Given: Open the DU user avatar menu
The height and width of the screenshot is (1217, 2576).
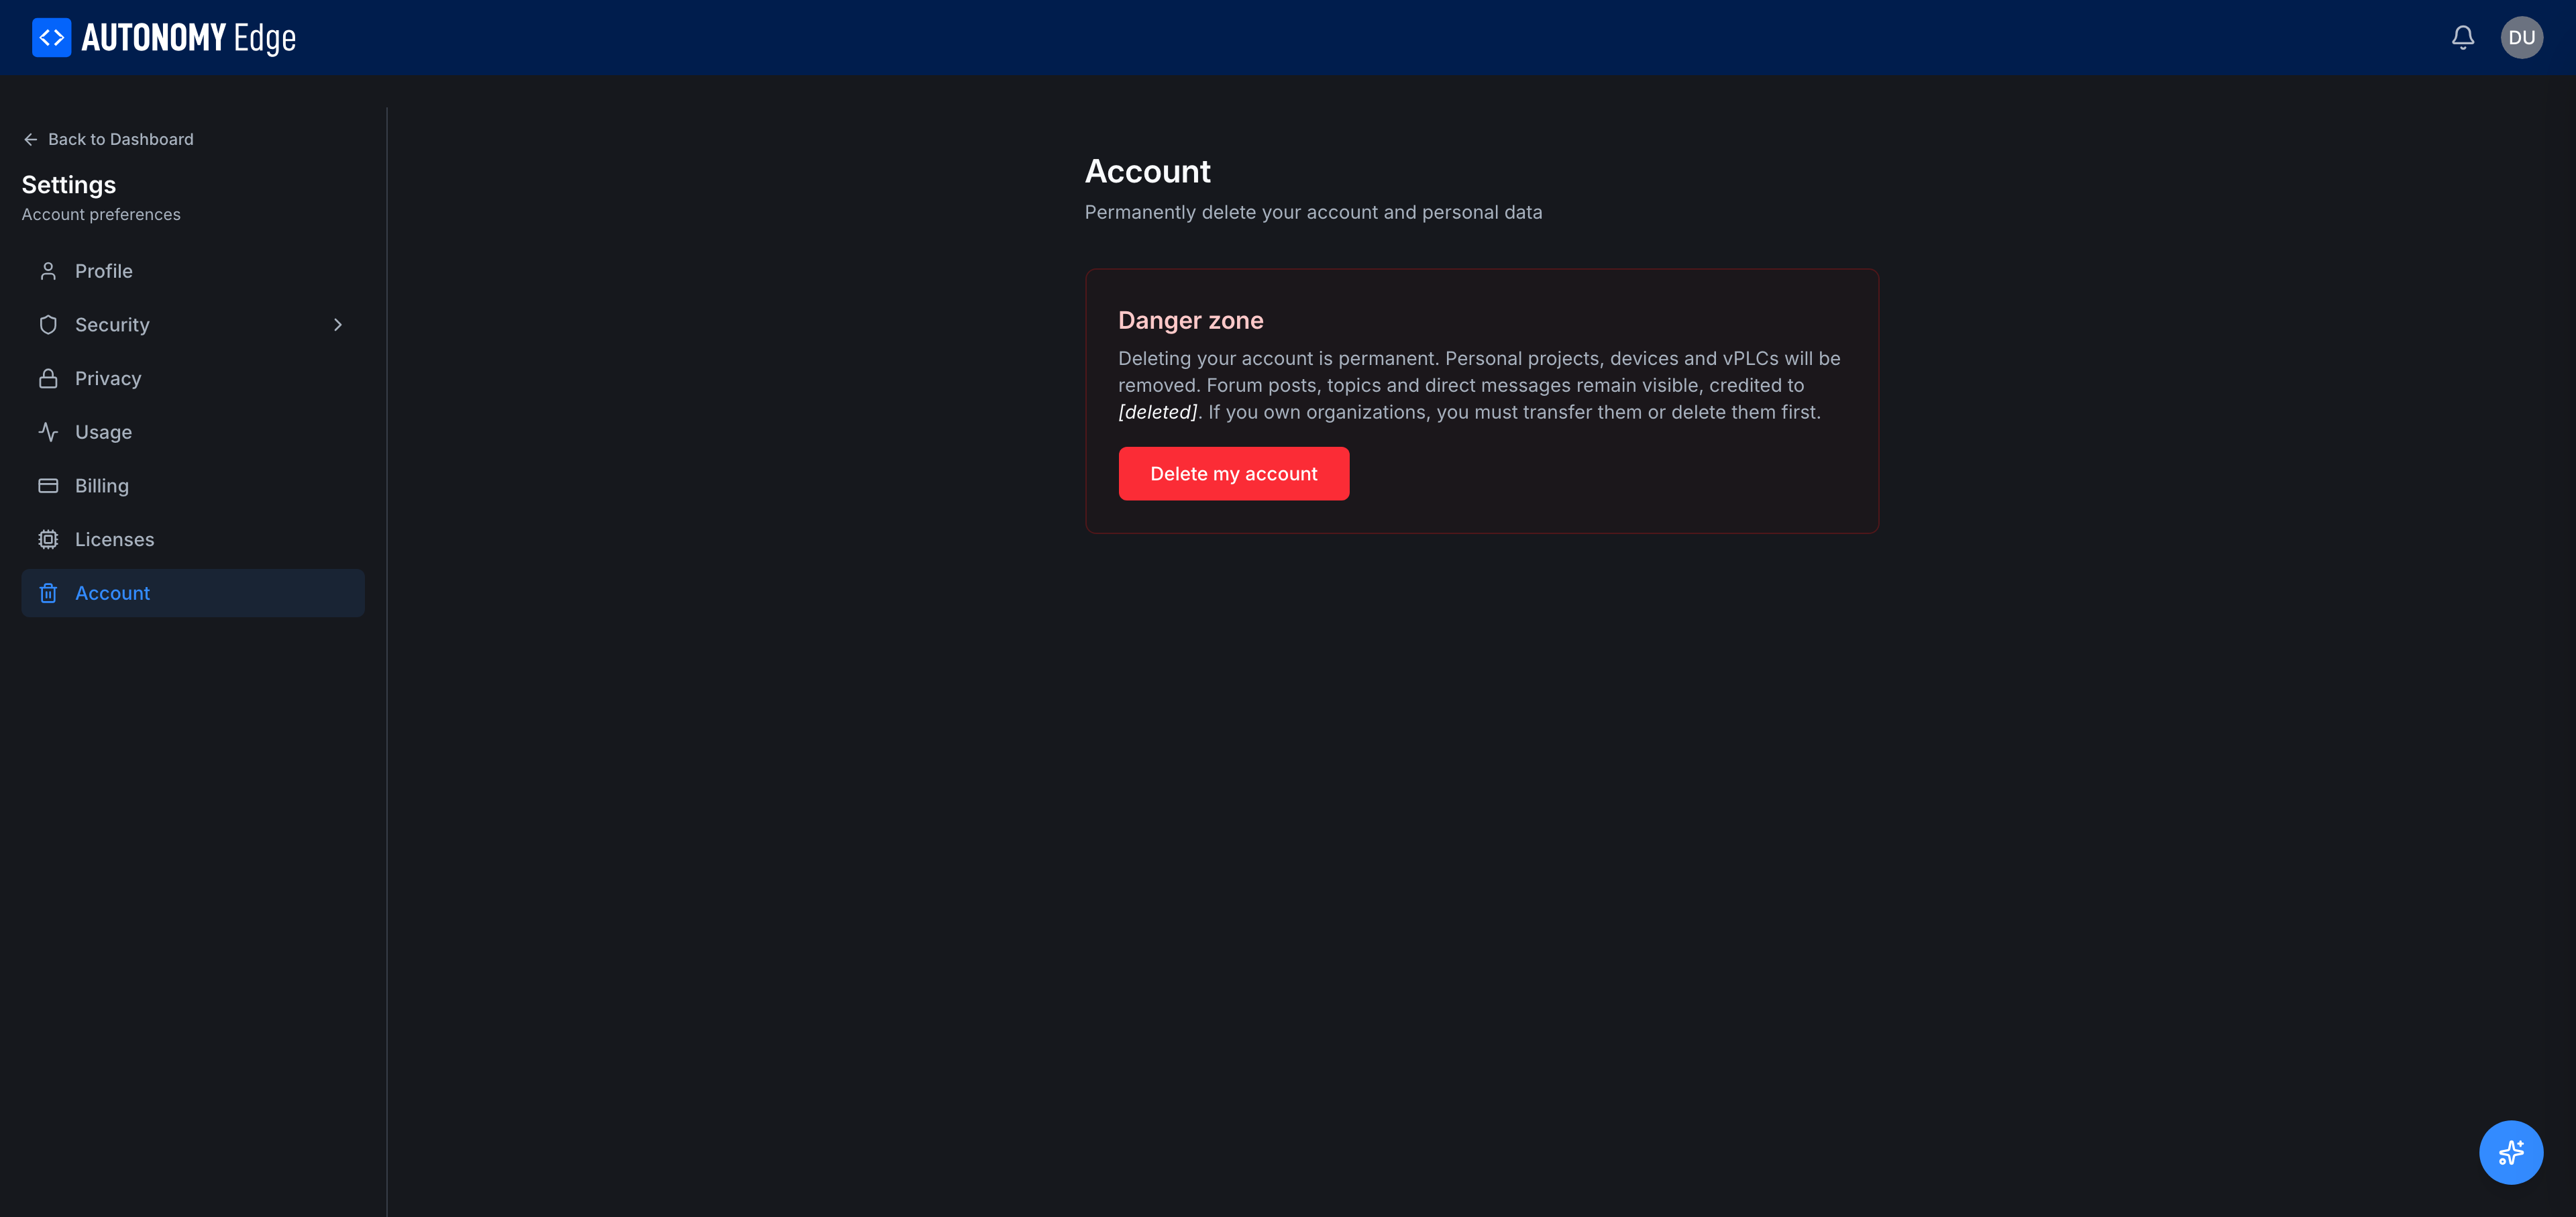Looking at the screenshot, I should (2521, 38).
